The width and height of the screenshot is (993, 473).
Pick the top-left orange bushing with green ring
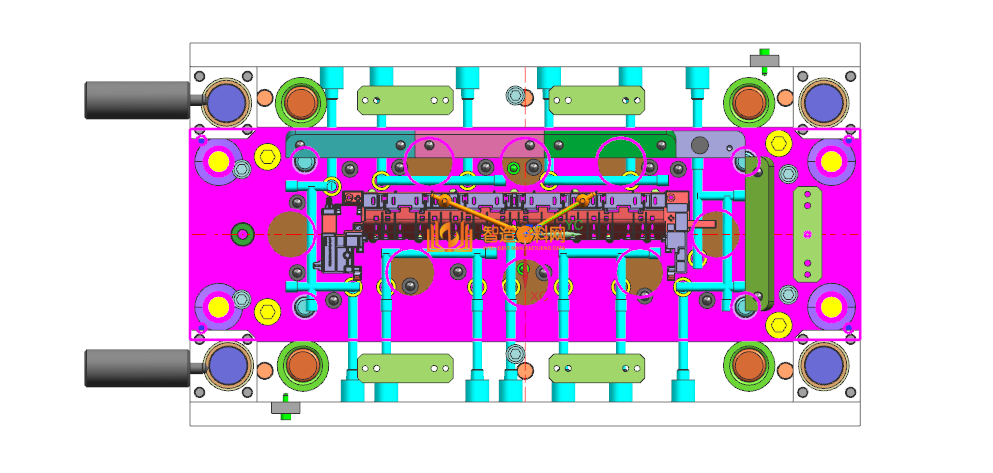click(x=300, y=102)
